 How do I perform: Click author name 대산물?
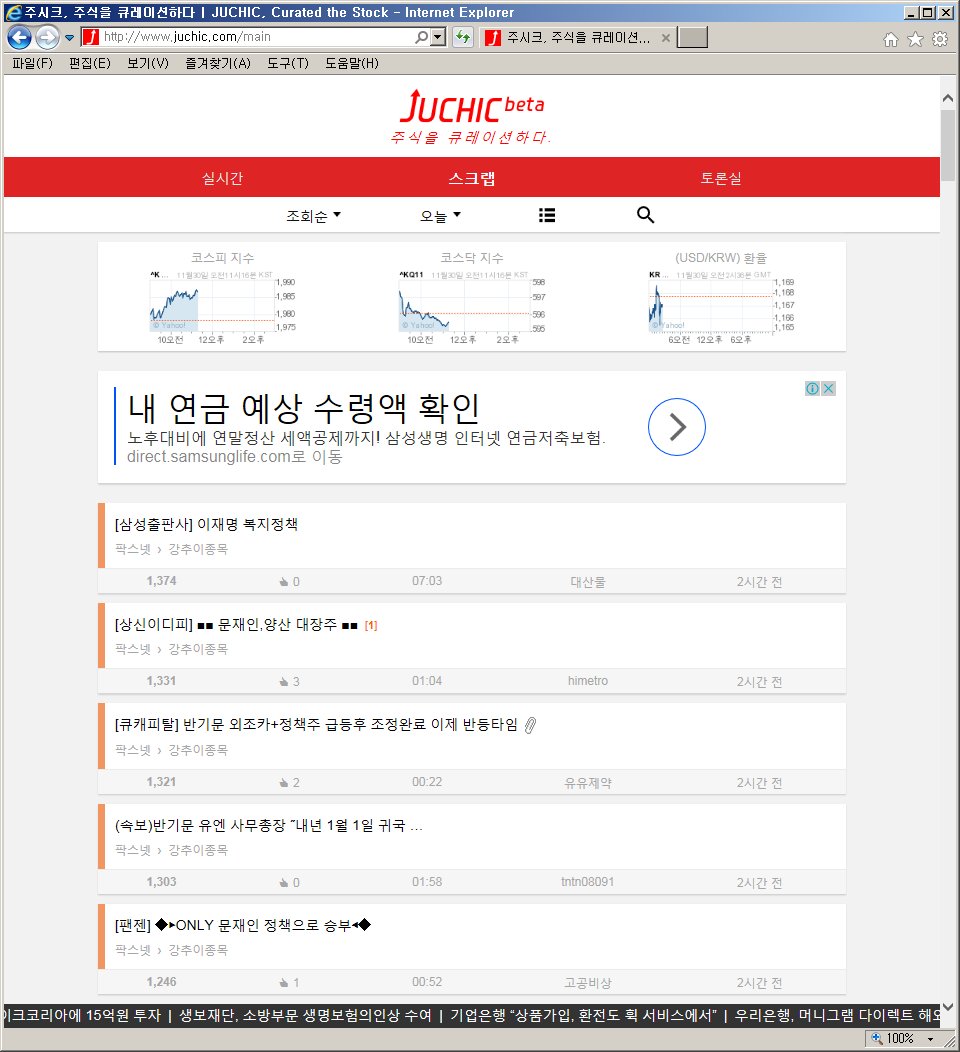pos(588,582)
